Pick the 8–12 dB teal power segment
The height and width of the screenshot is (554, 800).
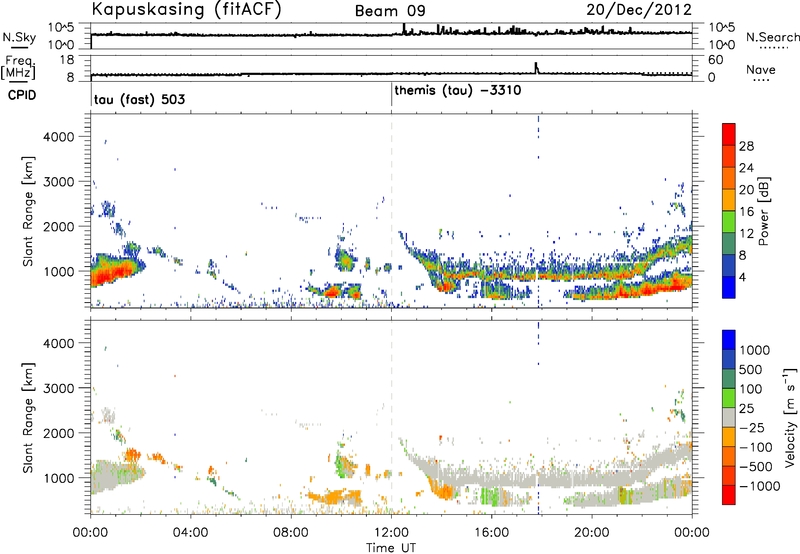tap(729, 244)
